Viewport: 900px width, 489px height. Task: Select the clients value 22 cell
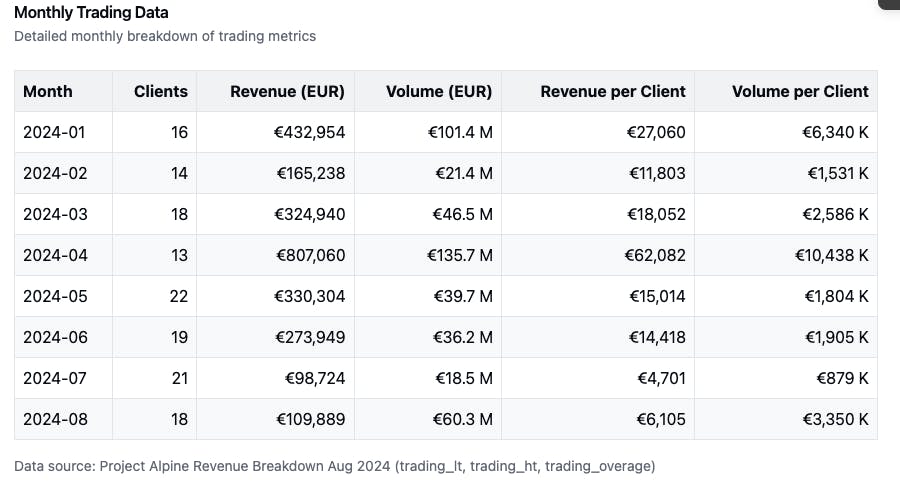click(x=179, y=296)
